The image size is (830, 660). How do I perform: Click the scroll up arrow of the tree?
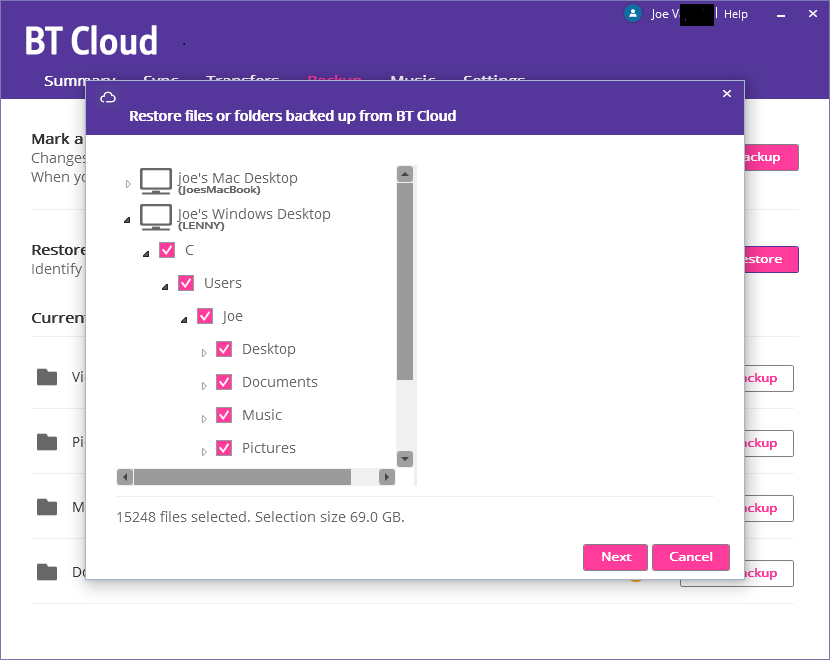[405, 174]
